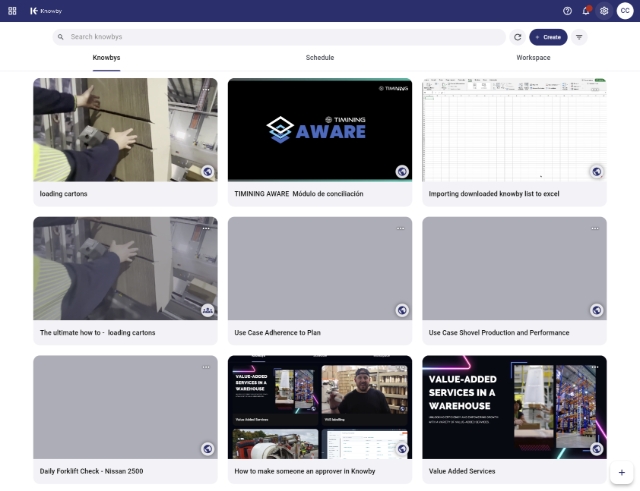
Task: Open 'How to make someone an approver' title
Action: click(305, 471)
